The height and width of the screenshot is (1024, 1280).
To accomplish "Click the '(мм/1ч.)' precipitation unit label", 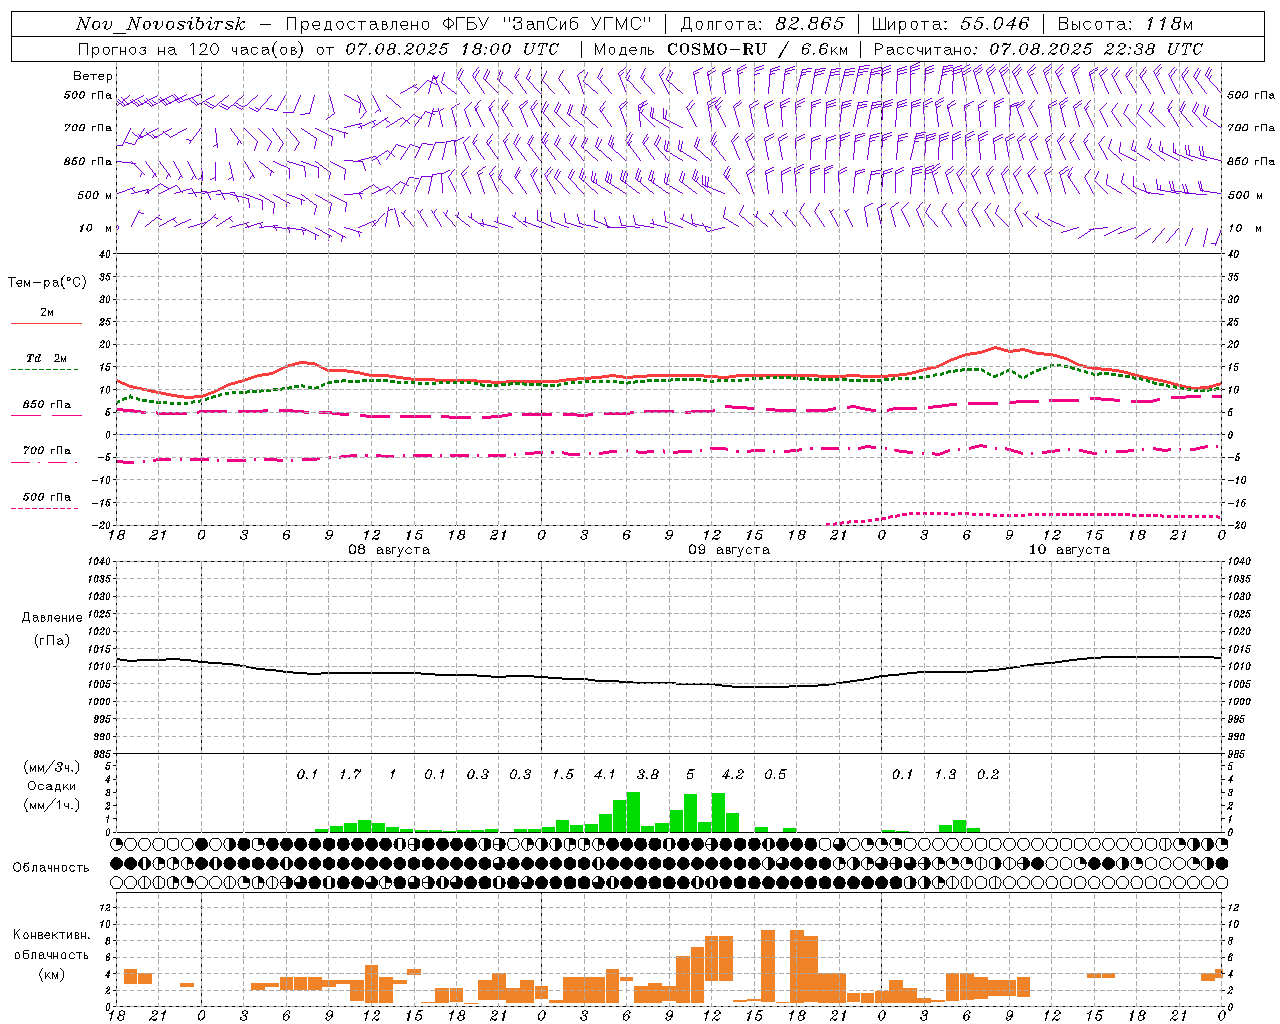I will pyautogui.click(x=52, y=805).
